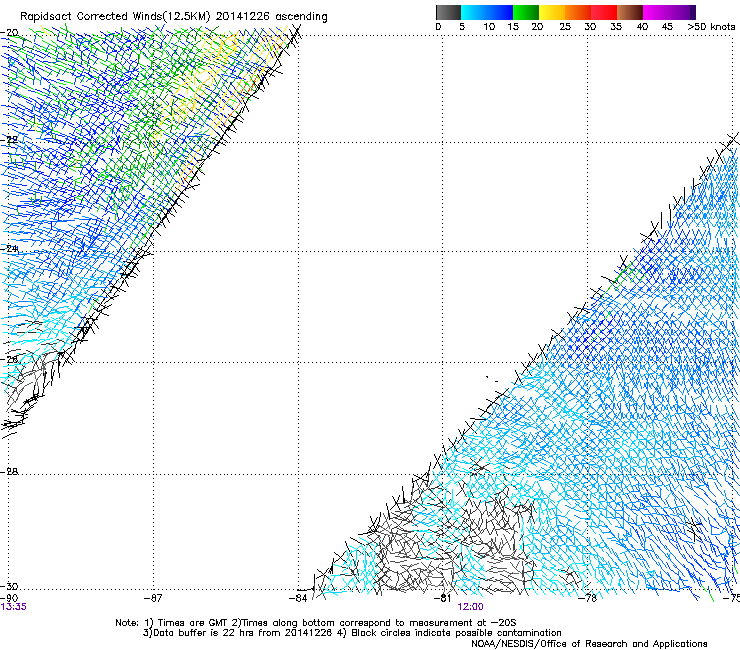This screenshot has height=650, width=740.
Task: Click the cyan-blue 5-15 knots legend band
Action: tap(487, 12)
